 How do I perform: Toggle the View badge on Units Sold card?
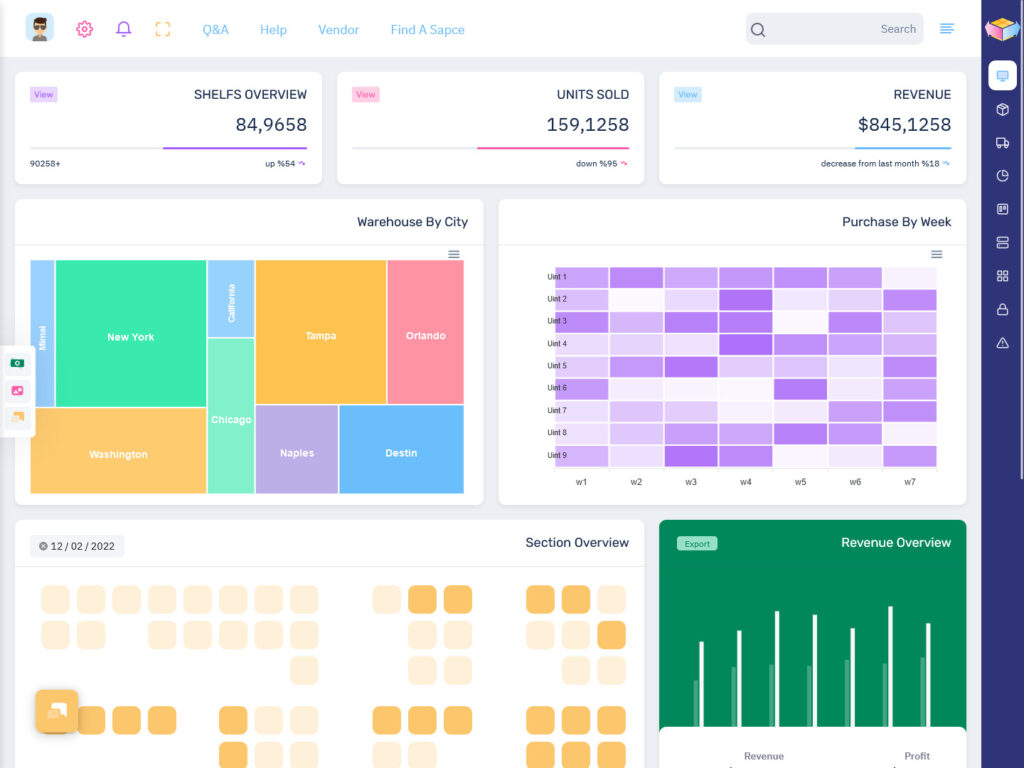click(x=366, y=94)
